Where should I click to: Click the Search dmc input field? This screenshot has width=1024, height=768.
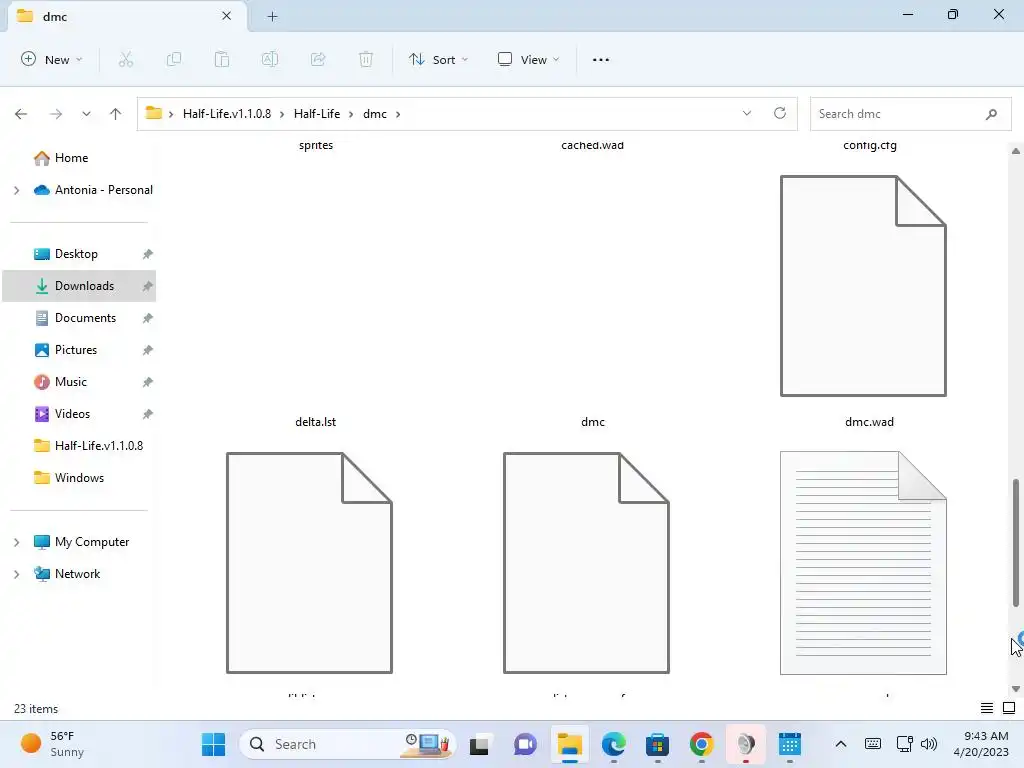pos(910,114)
